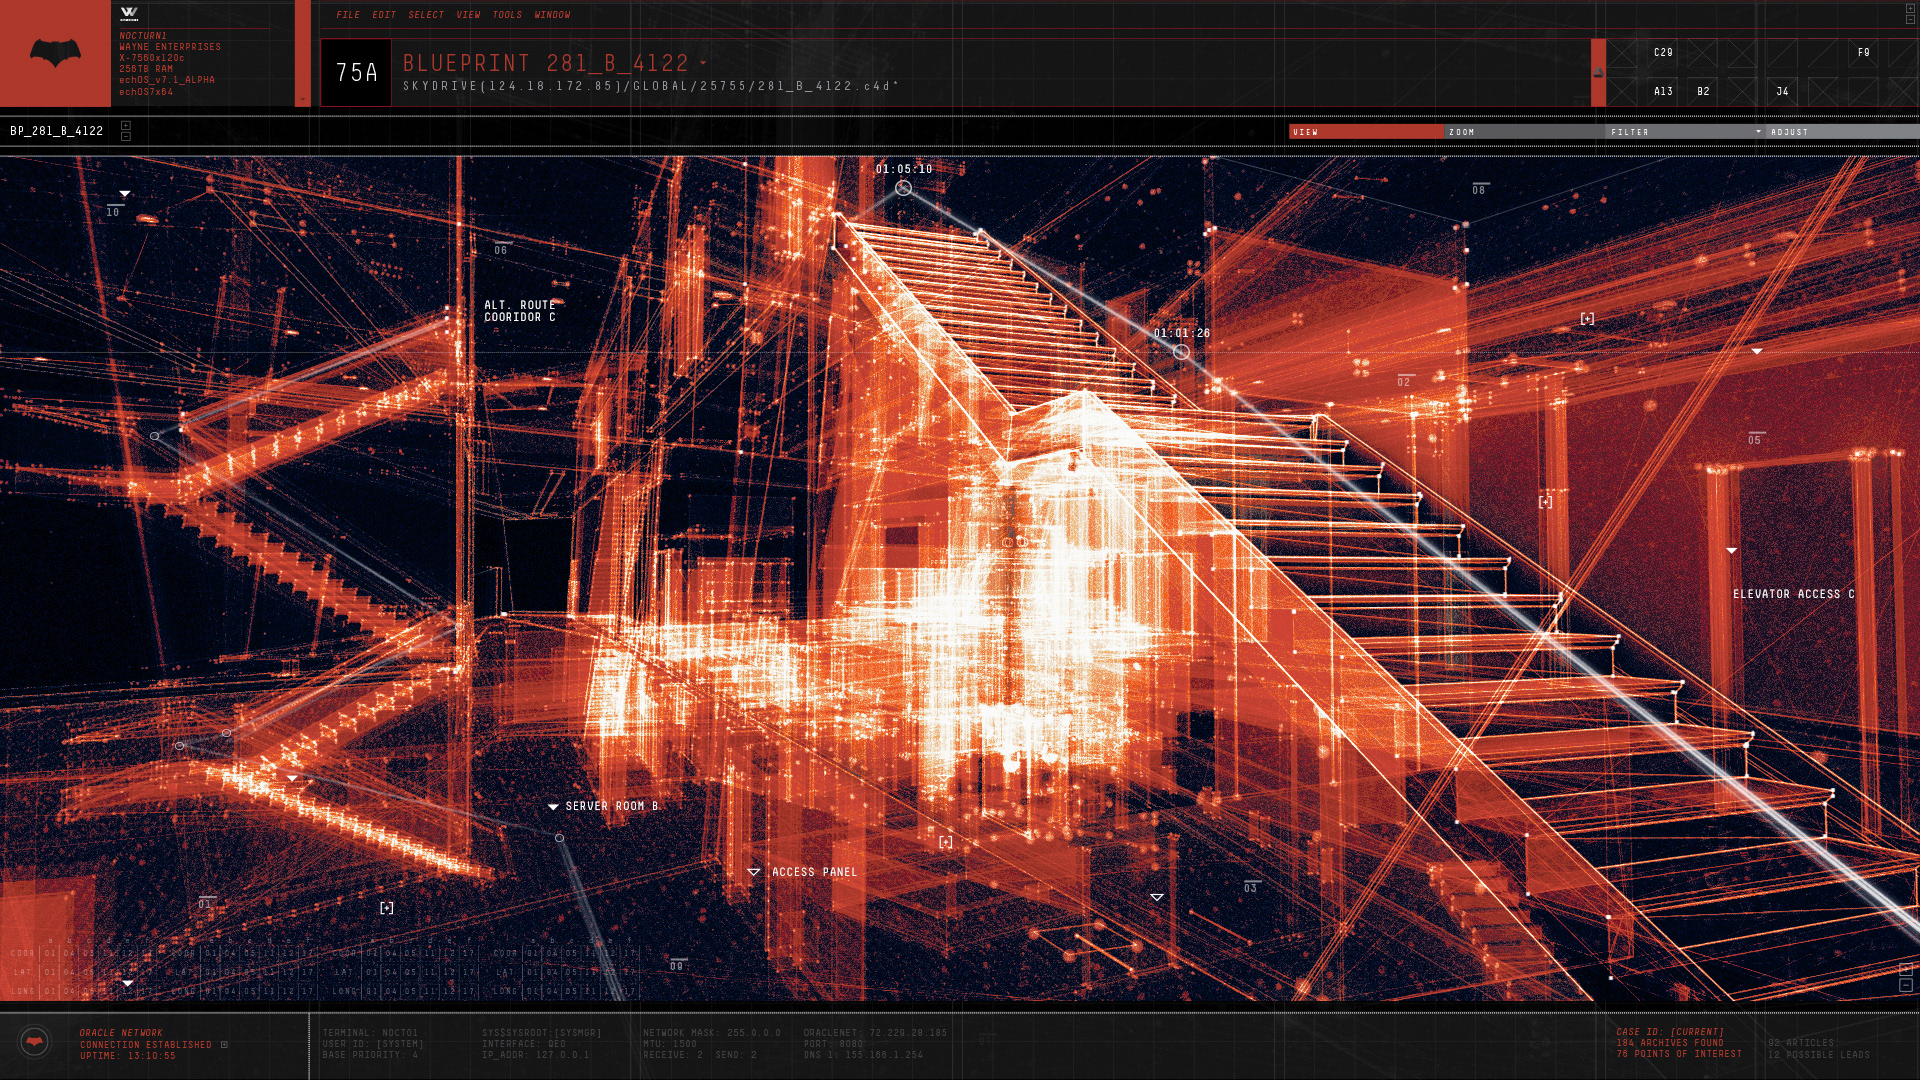1920x1080 pixels.
Task: Click the ACCESS PANEL marker triangle
Action: 754,873
